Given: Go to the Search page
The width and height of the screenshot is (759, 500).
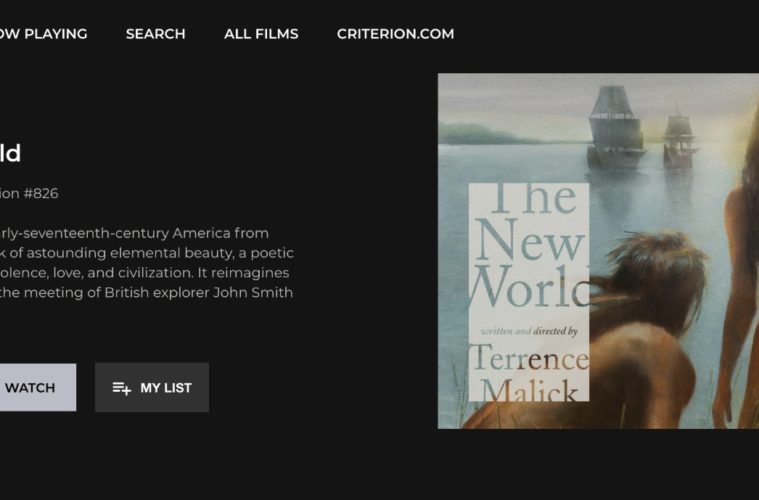Looking at the screenshot, I should click(155, 34).
